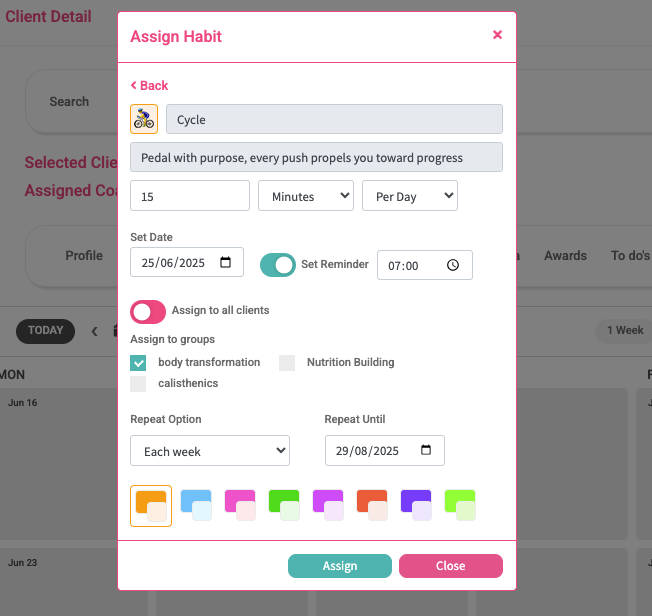Check the Nutrition Building group
The image size is (652, 616).
(x=287, y=362)
